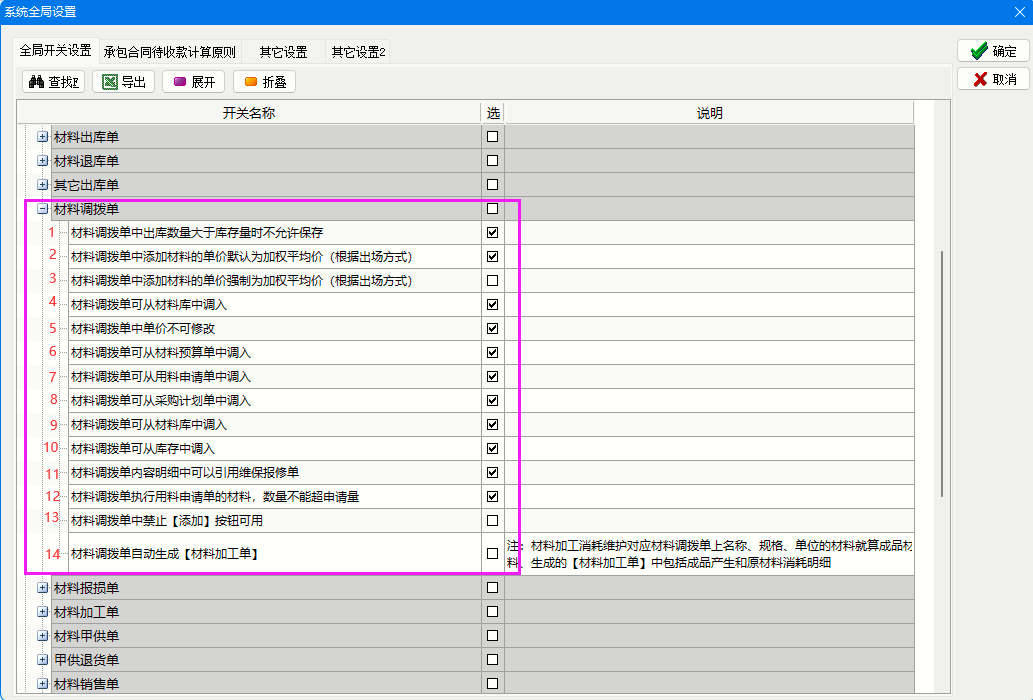
Task: Click the 查找 binoculars search button
Action: point(54,82)
